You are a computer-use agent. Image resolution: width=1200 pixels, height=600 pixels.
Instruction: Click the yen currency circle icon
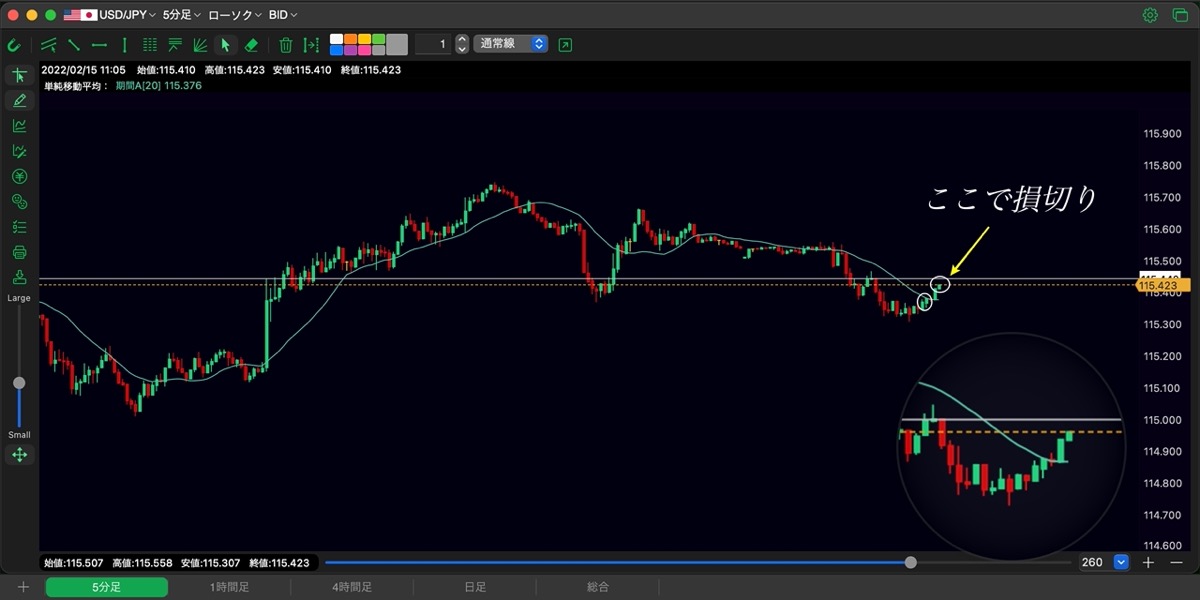click(x=19, y=177)
